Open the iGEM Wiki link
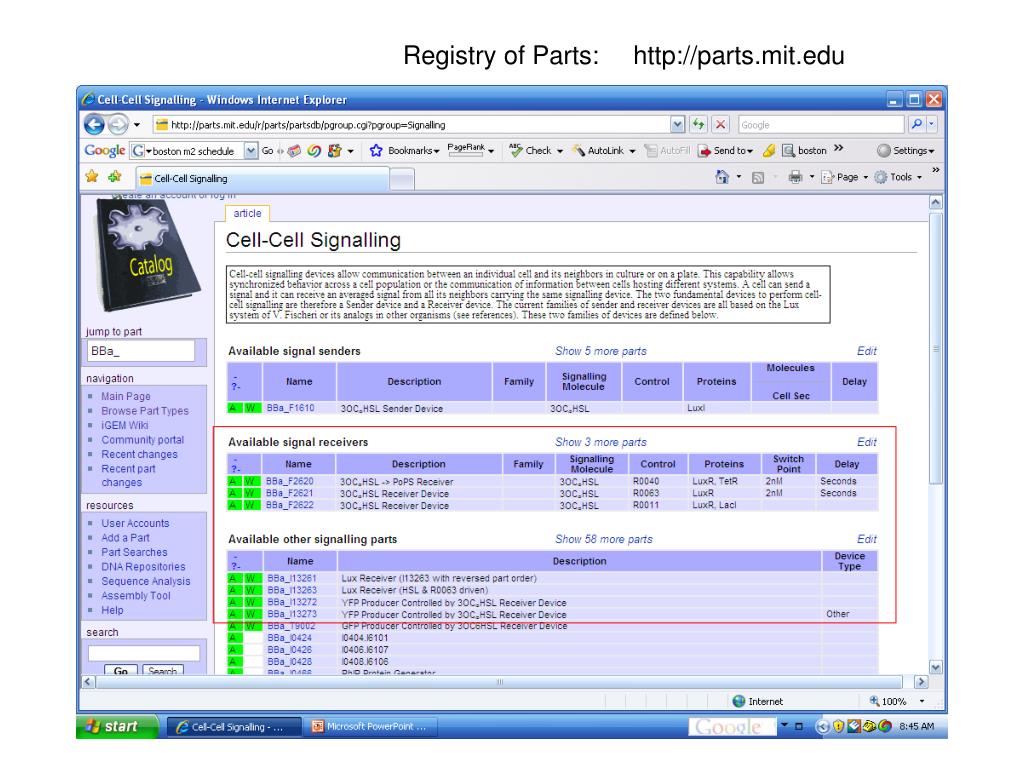This screenshot has width=1024, height=768. (124, 425)
